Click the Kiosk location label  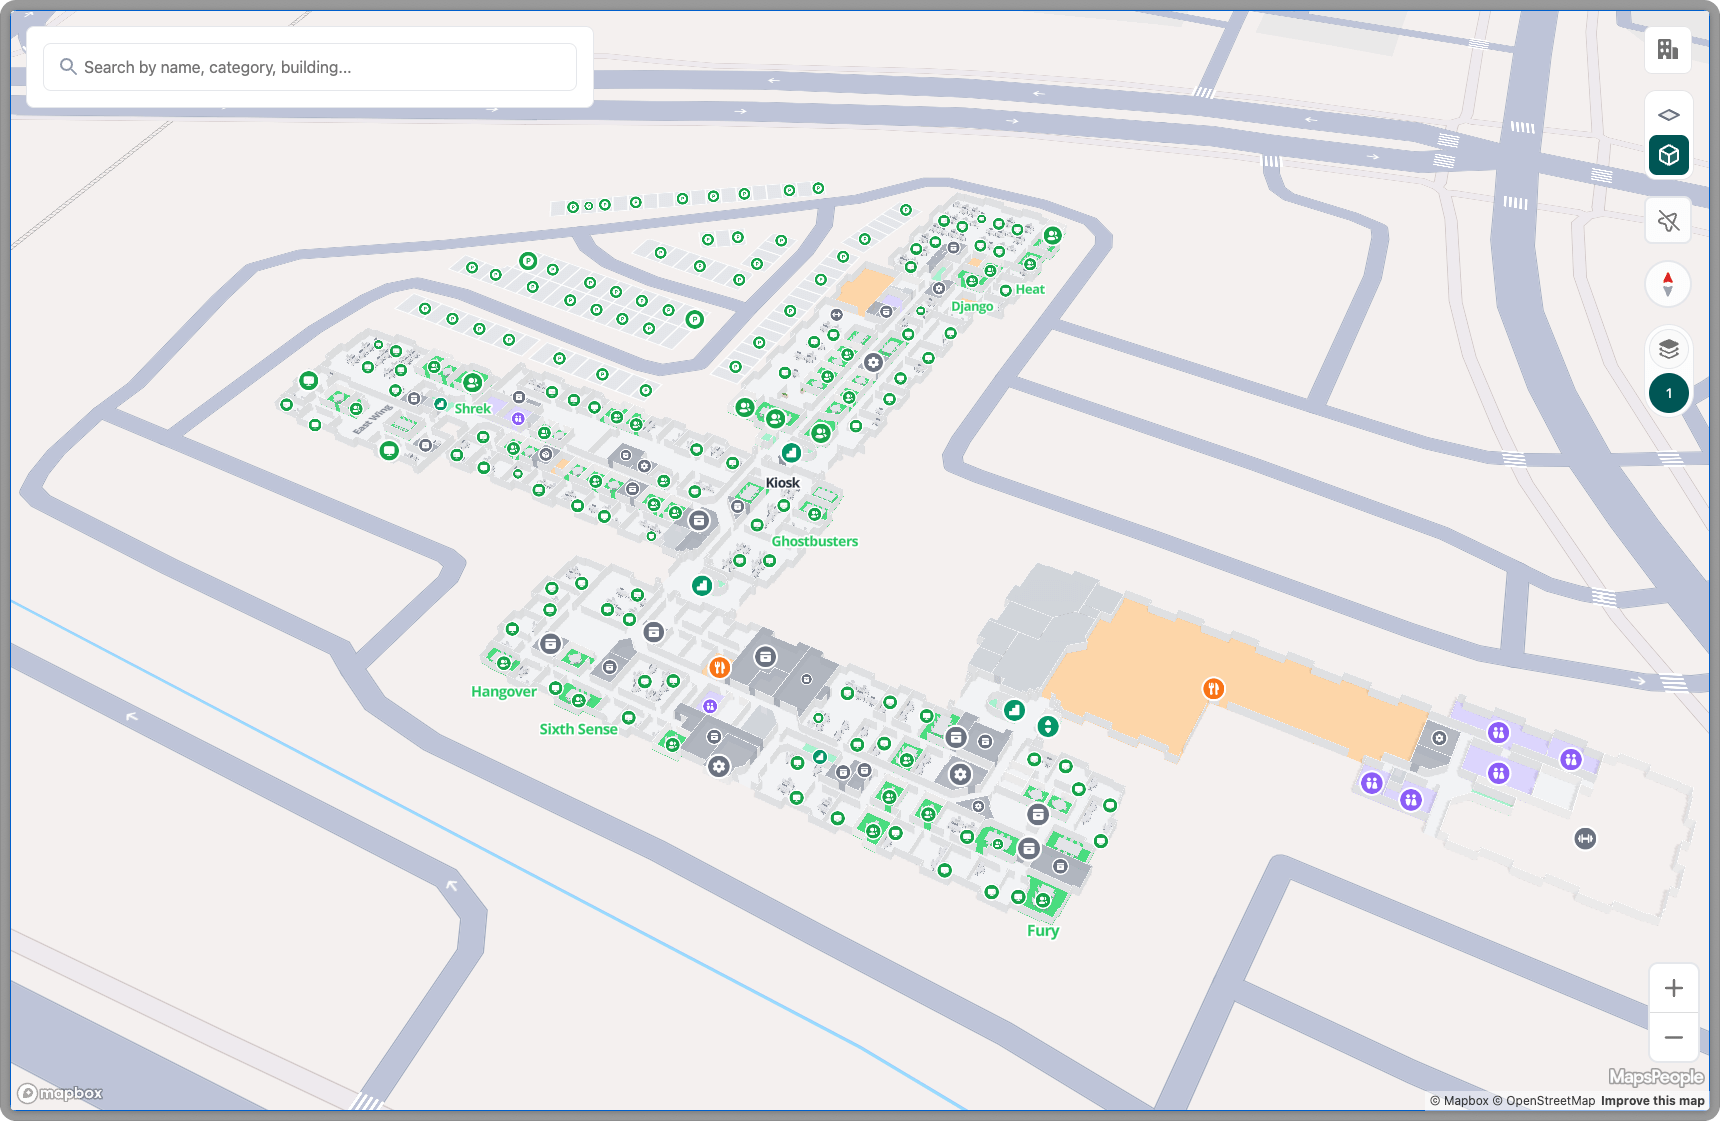pos(782,483)
